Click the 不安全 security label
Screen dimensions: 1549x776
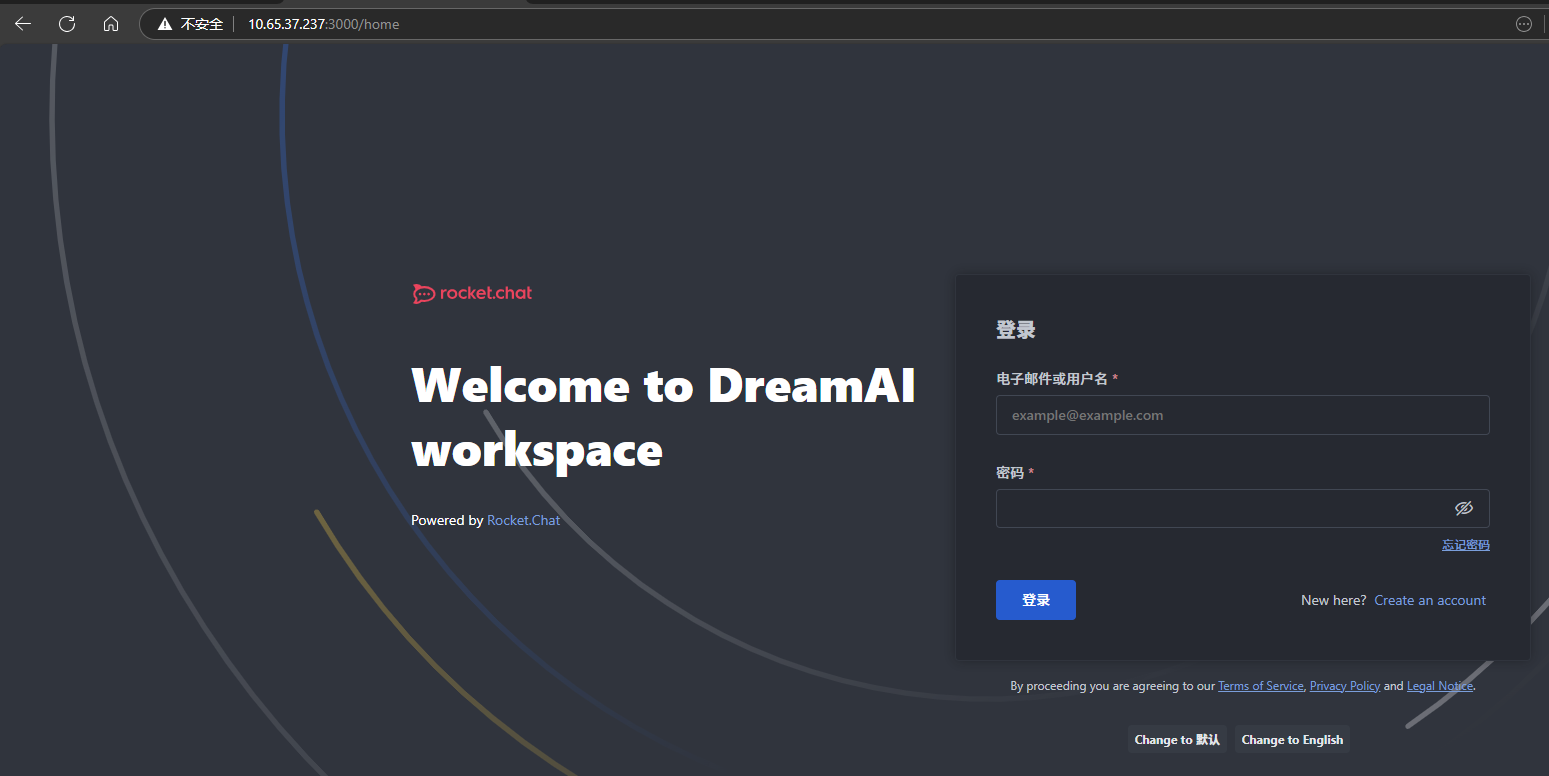click(x=202, y=24)
